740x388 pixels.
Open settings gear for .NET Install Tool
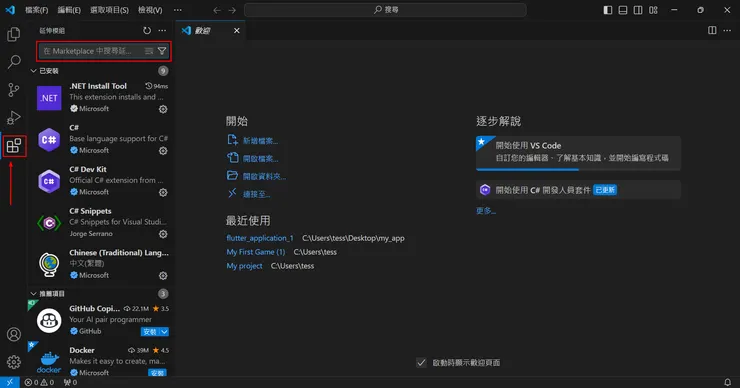click(x=163, y=109)
